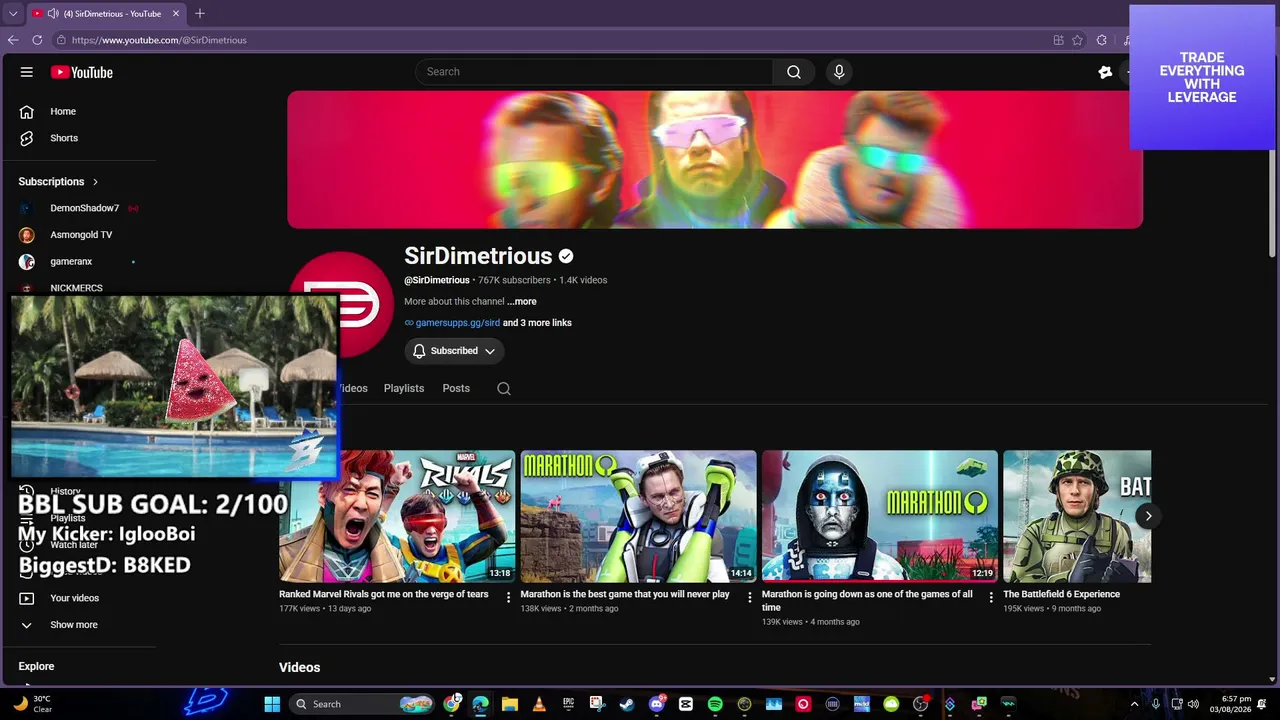Open the SirDimetrious channel banner image
This screenshot has height=720, width=1280.
715,160
